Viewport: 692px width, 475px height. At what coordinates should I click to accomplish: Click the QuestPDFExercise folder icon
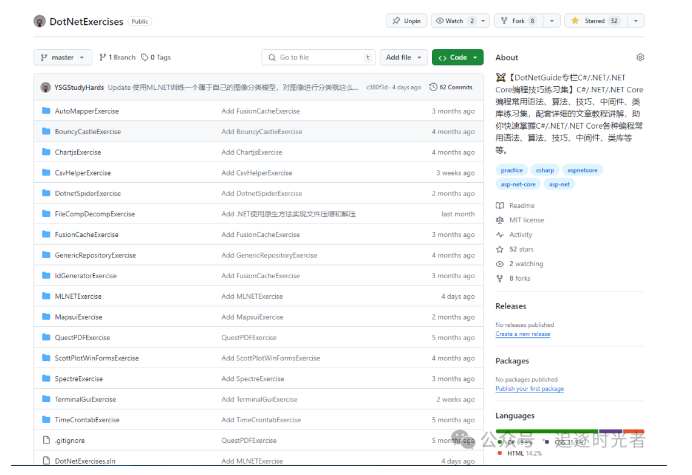46,337
